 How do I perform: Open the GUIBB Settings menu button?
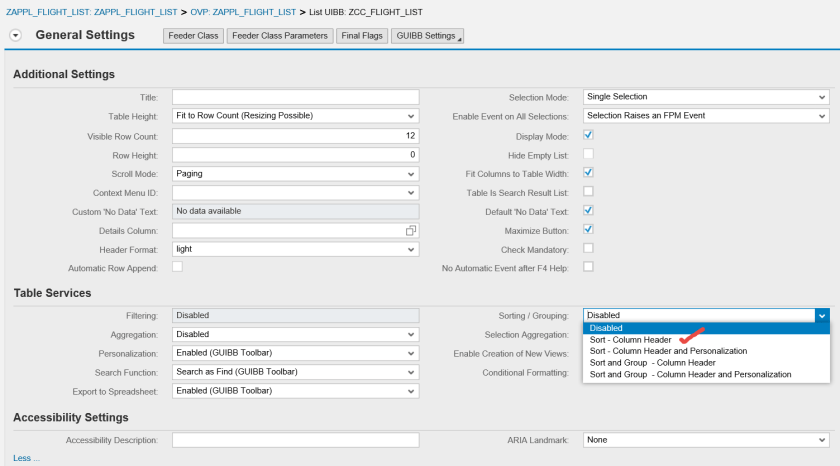tap(427, 36)
